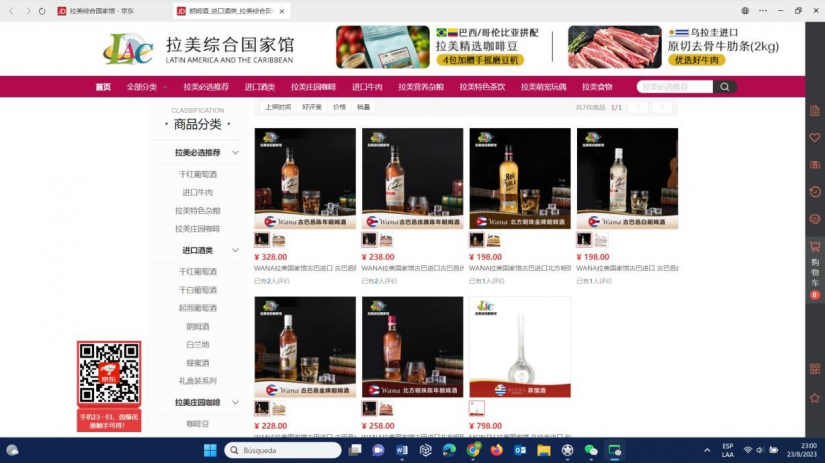The image size is (825, 463).
Task: Sort products by 销量
Action: point(364,107)
